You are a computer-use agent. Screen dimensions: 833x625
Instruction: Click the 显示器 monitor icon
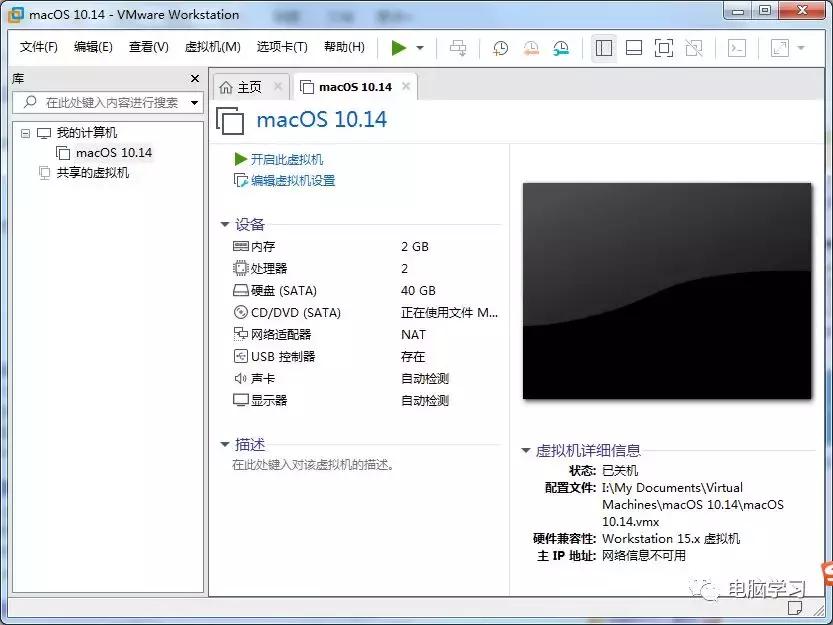[x=241, y=400]
